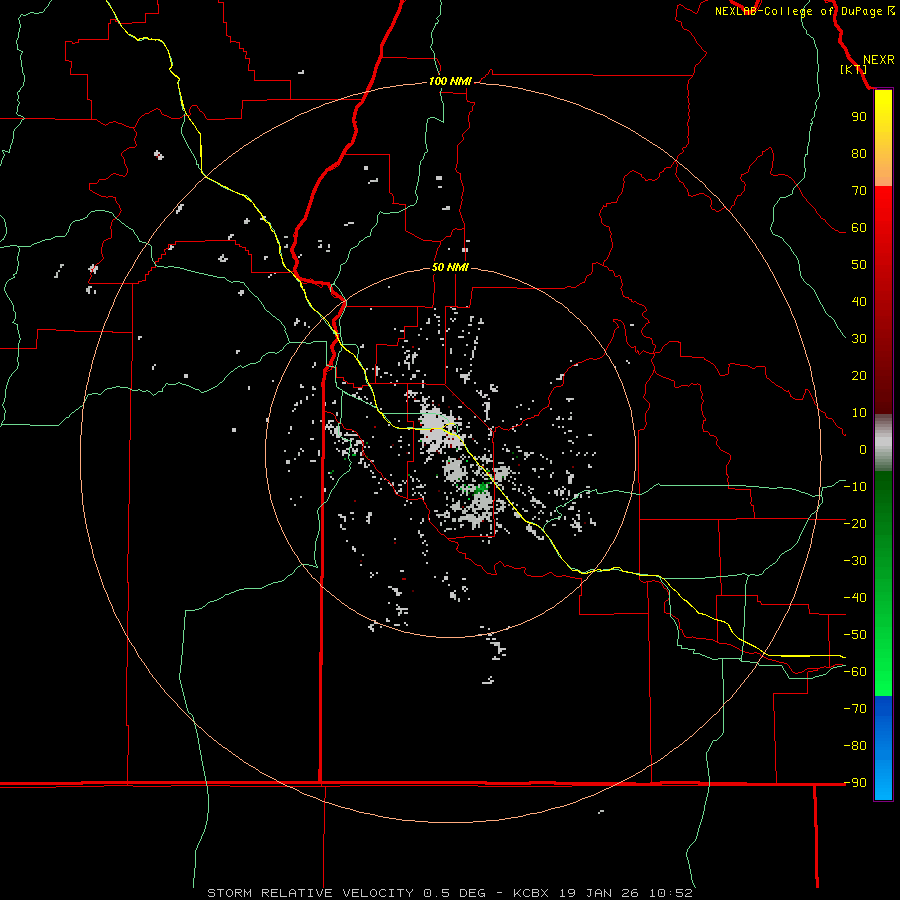Screen dimensions: 900x900
Task: Pick the orange segment of the color bar
Action: pos(883,166)
